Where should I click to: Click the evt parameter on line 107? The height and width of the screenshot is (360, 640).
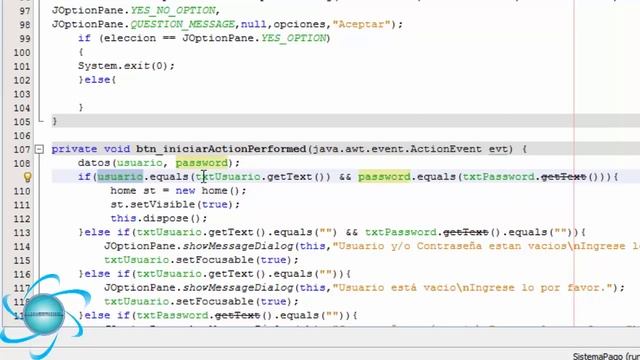pos(498,149)
